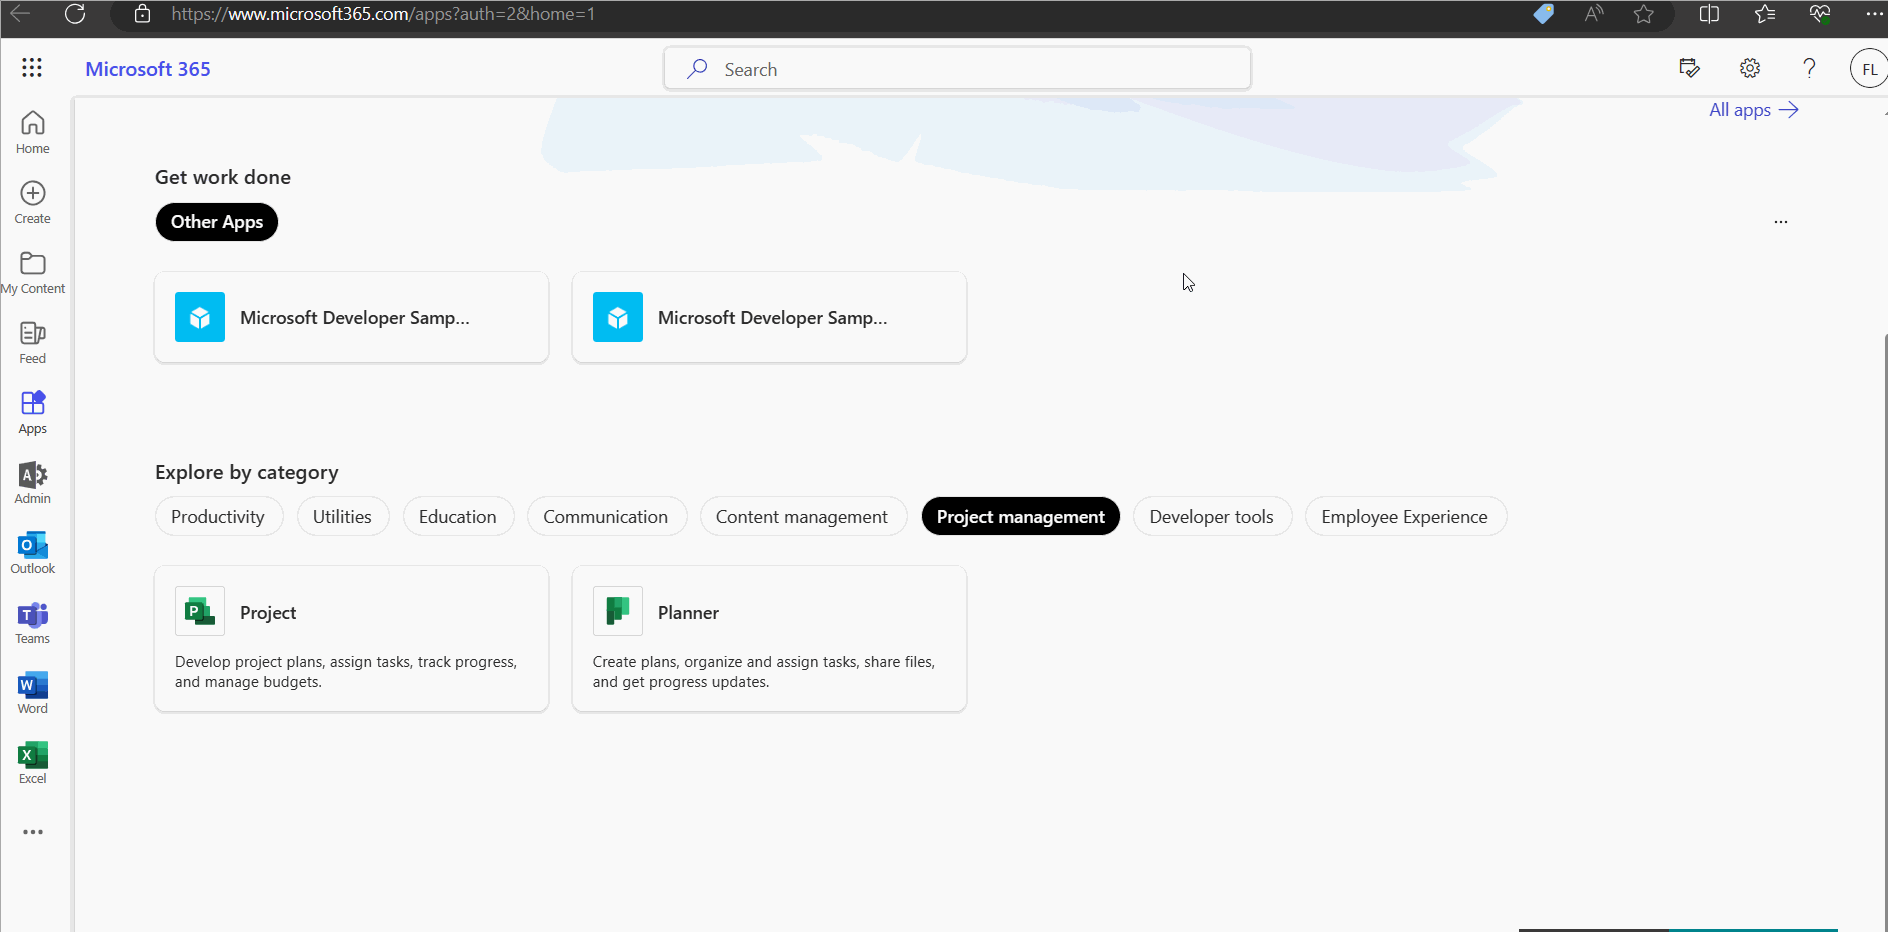Refresh the browser page

pos(75,14)
